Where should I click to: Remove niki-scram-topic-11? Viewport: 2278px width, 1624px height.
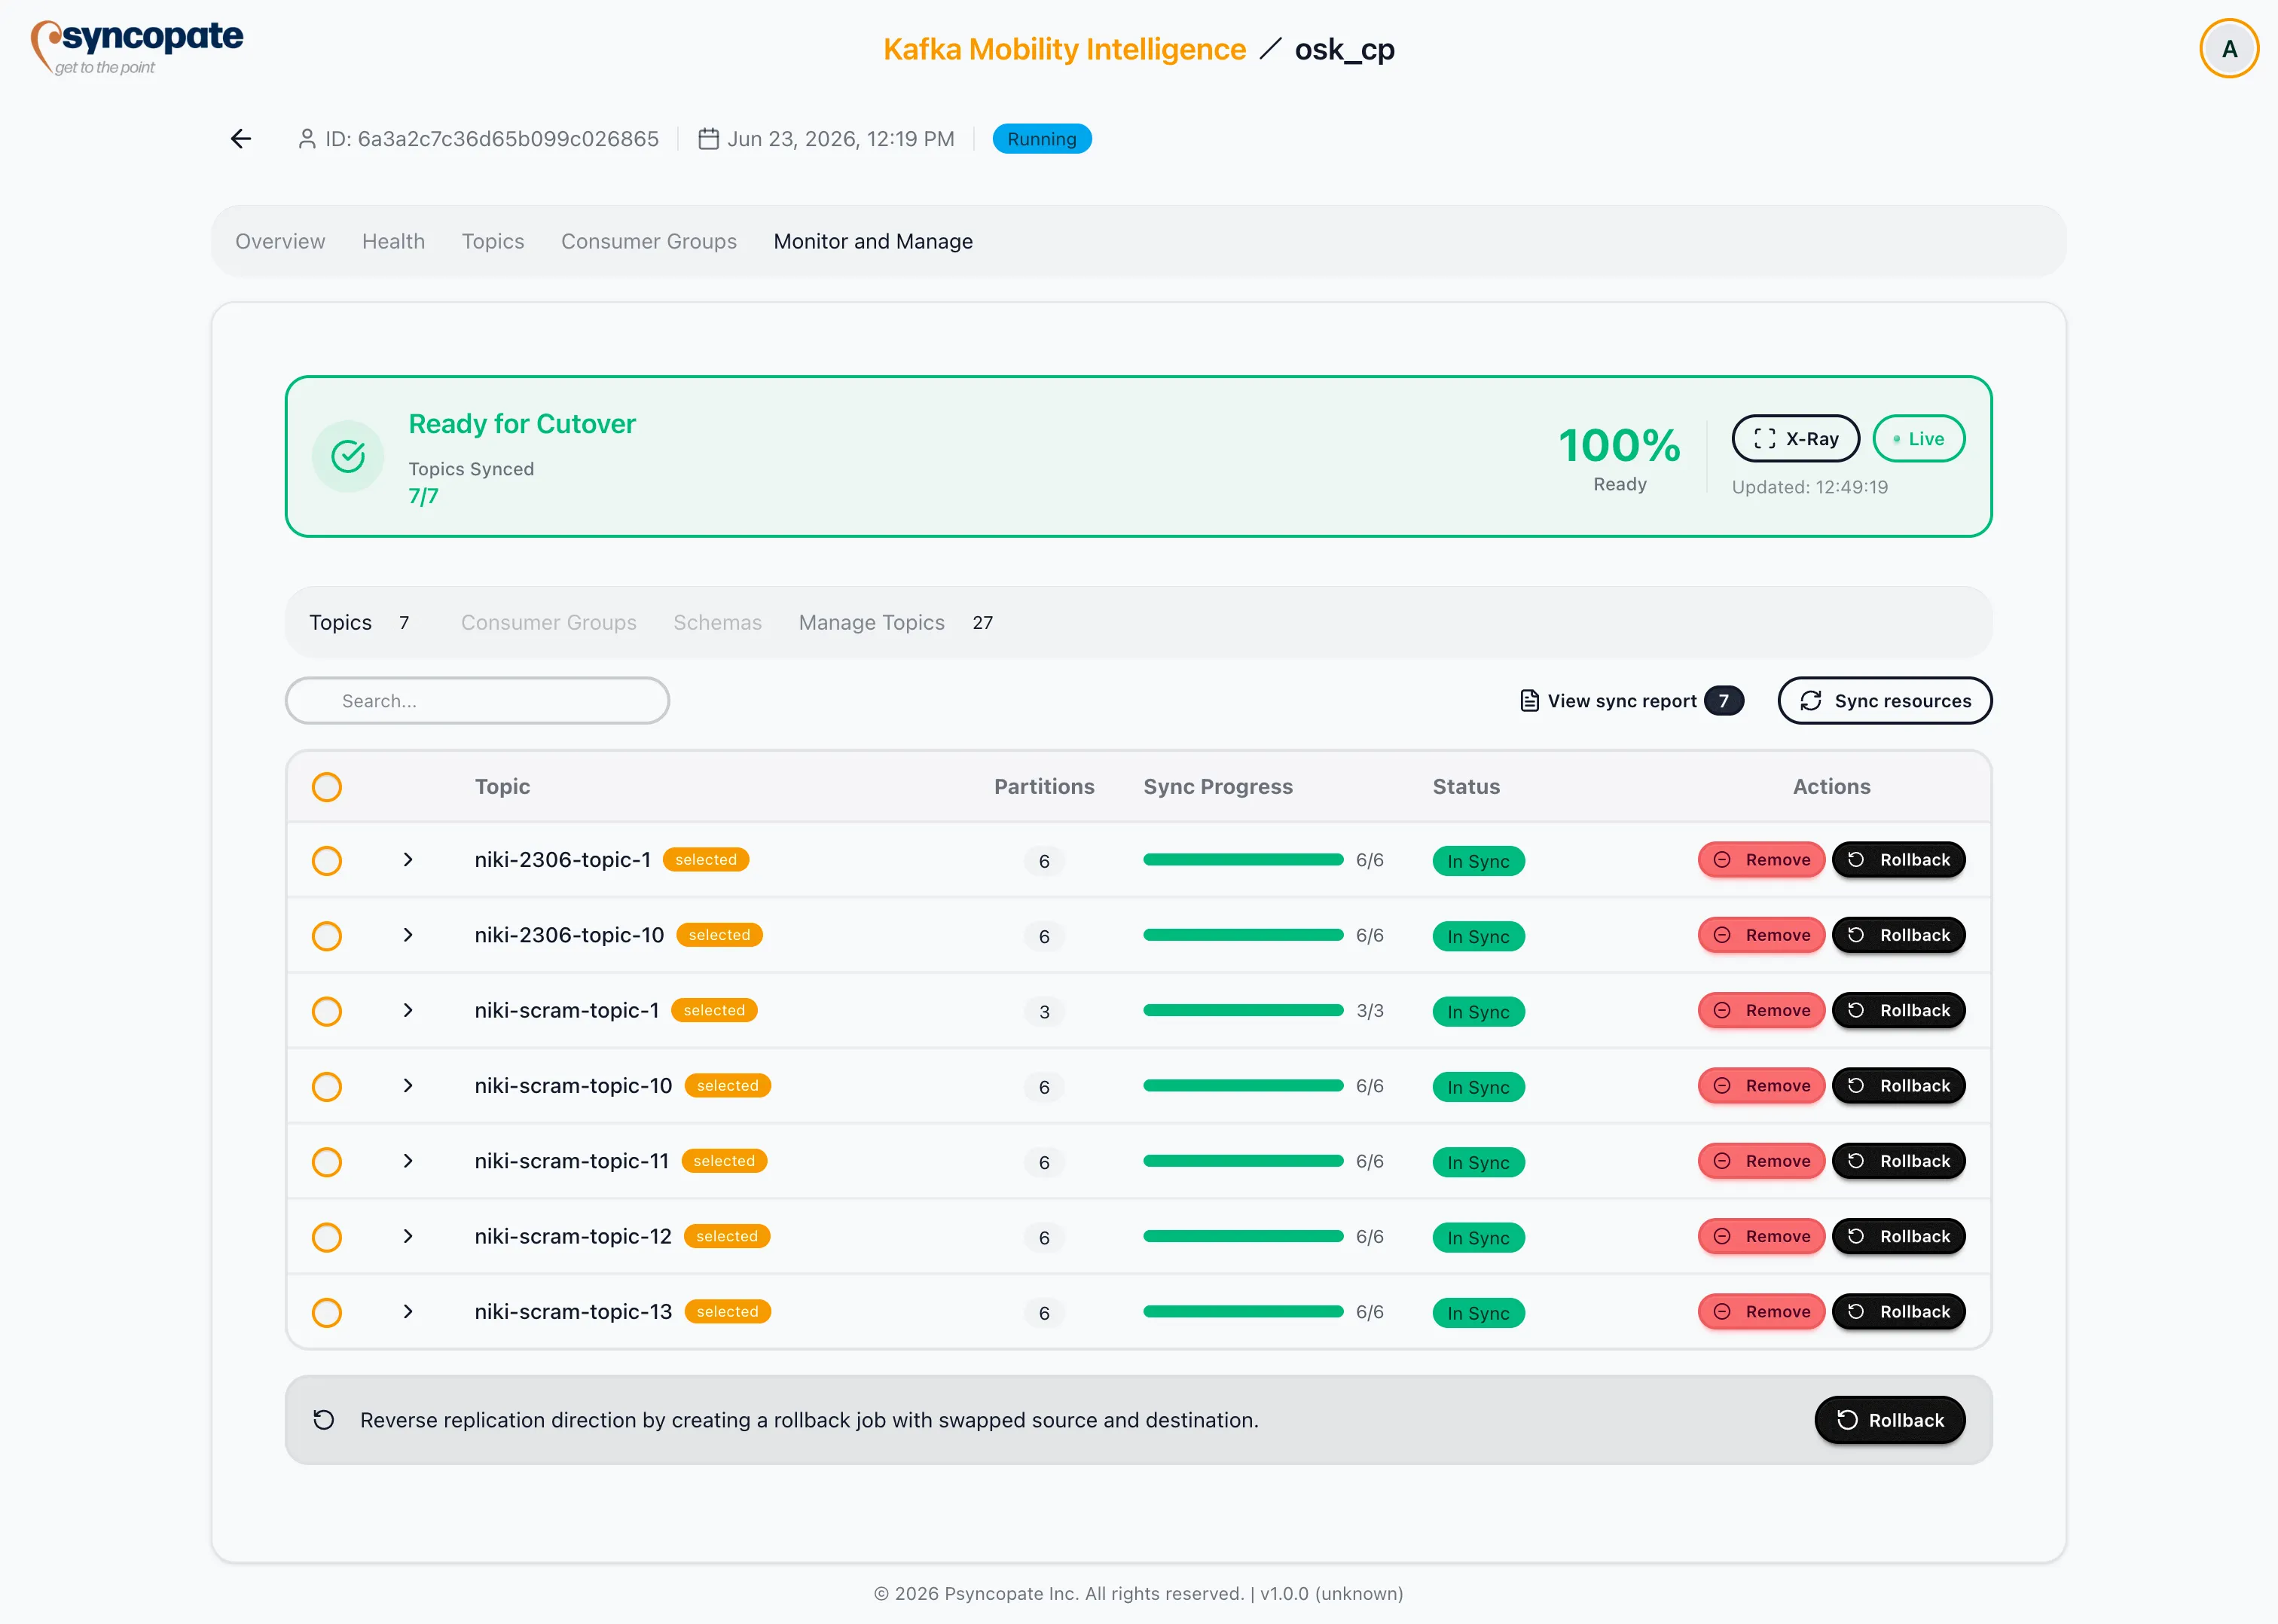pos(1761,1161)
